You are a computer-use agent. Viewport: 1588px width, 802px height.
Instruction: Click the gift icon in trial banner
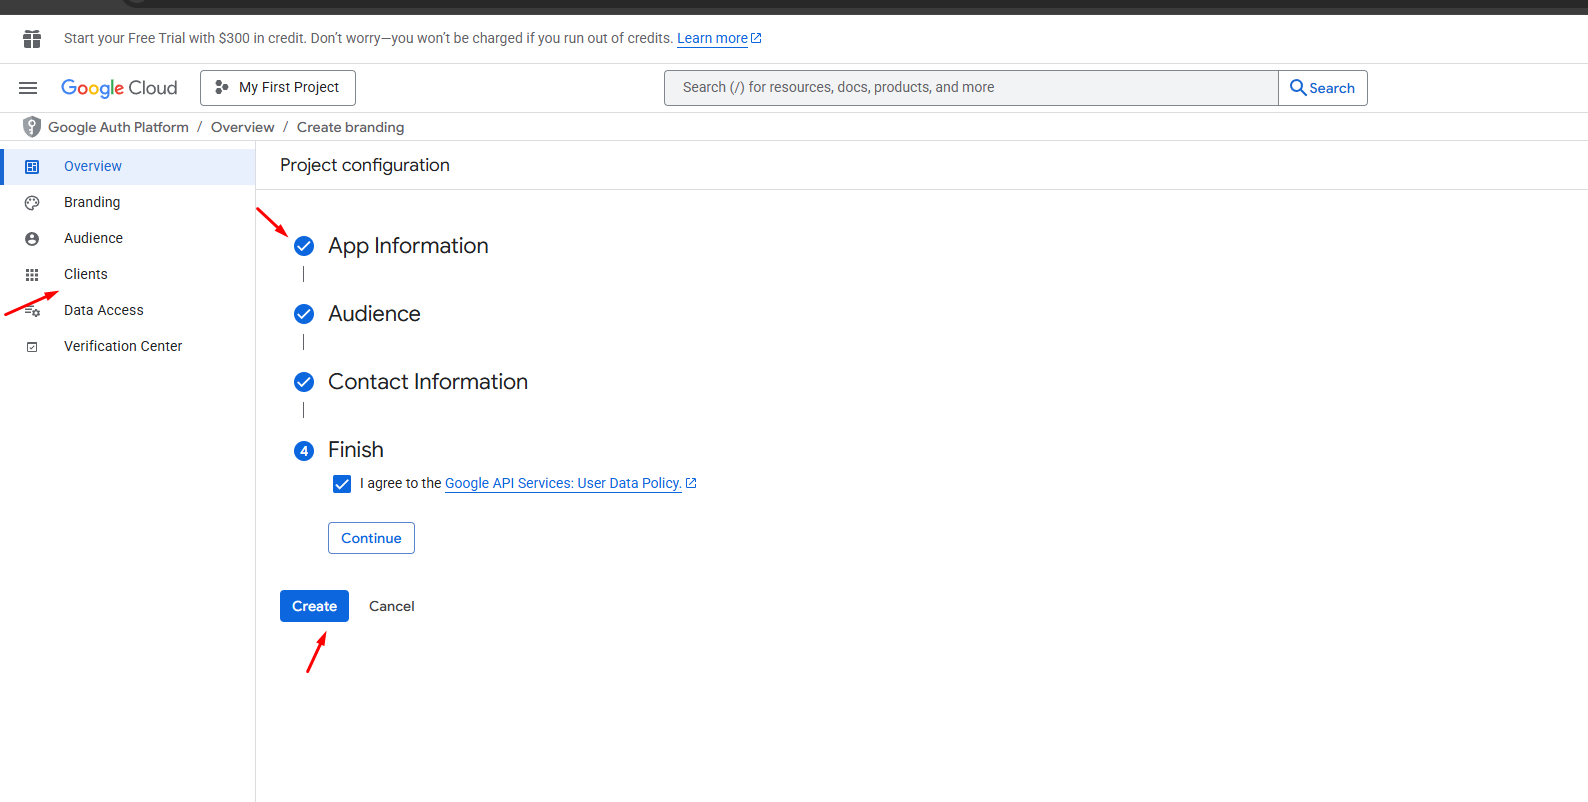[32, 39]
